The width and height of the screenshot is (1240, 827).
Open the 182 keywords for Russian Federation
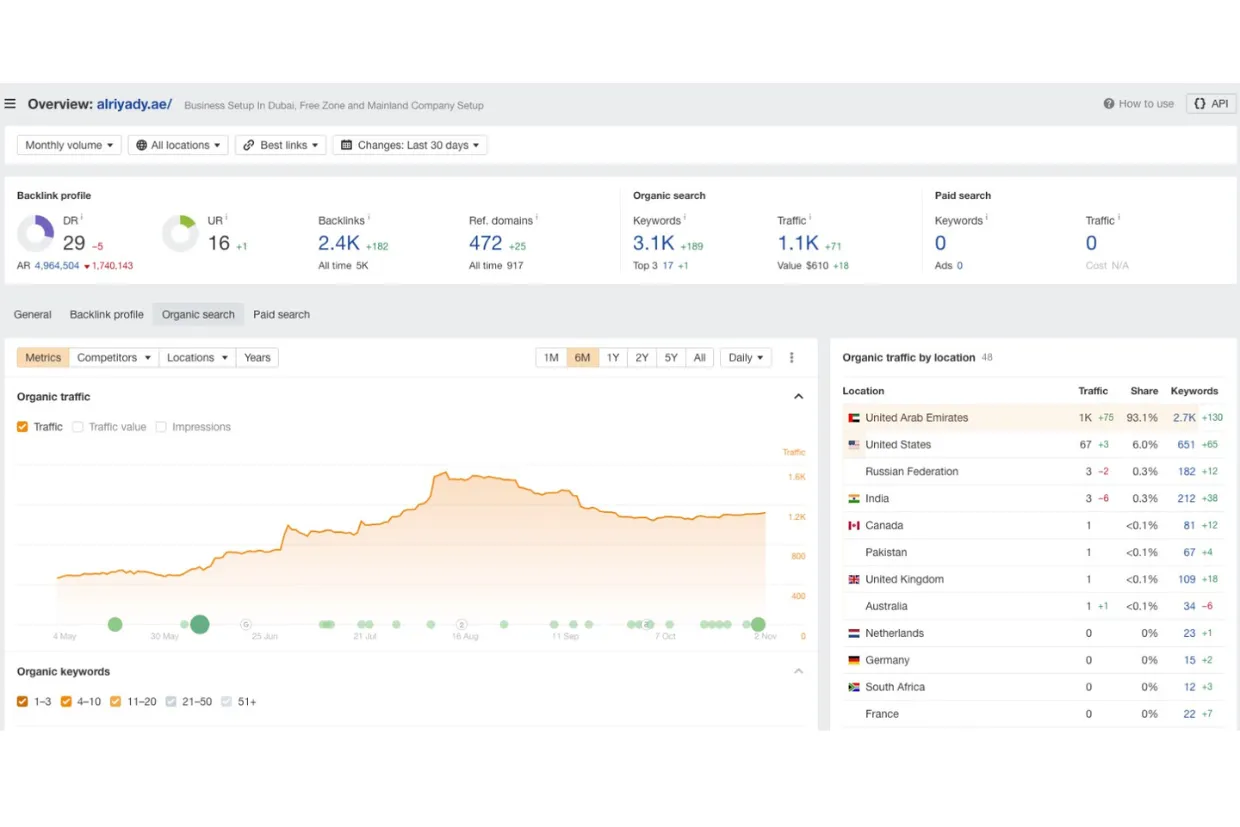pyautogui.click(x=1186, y=472)
